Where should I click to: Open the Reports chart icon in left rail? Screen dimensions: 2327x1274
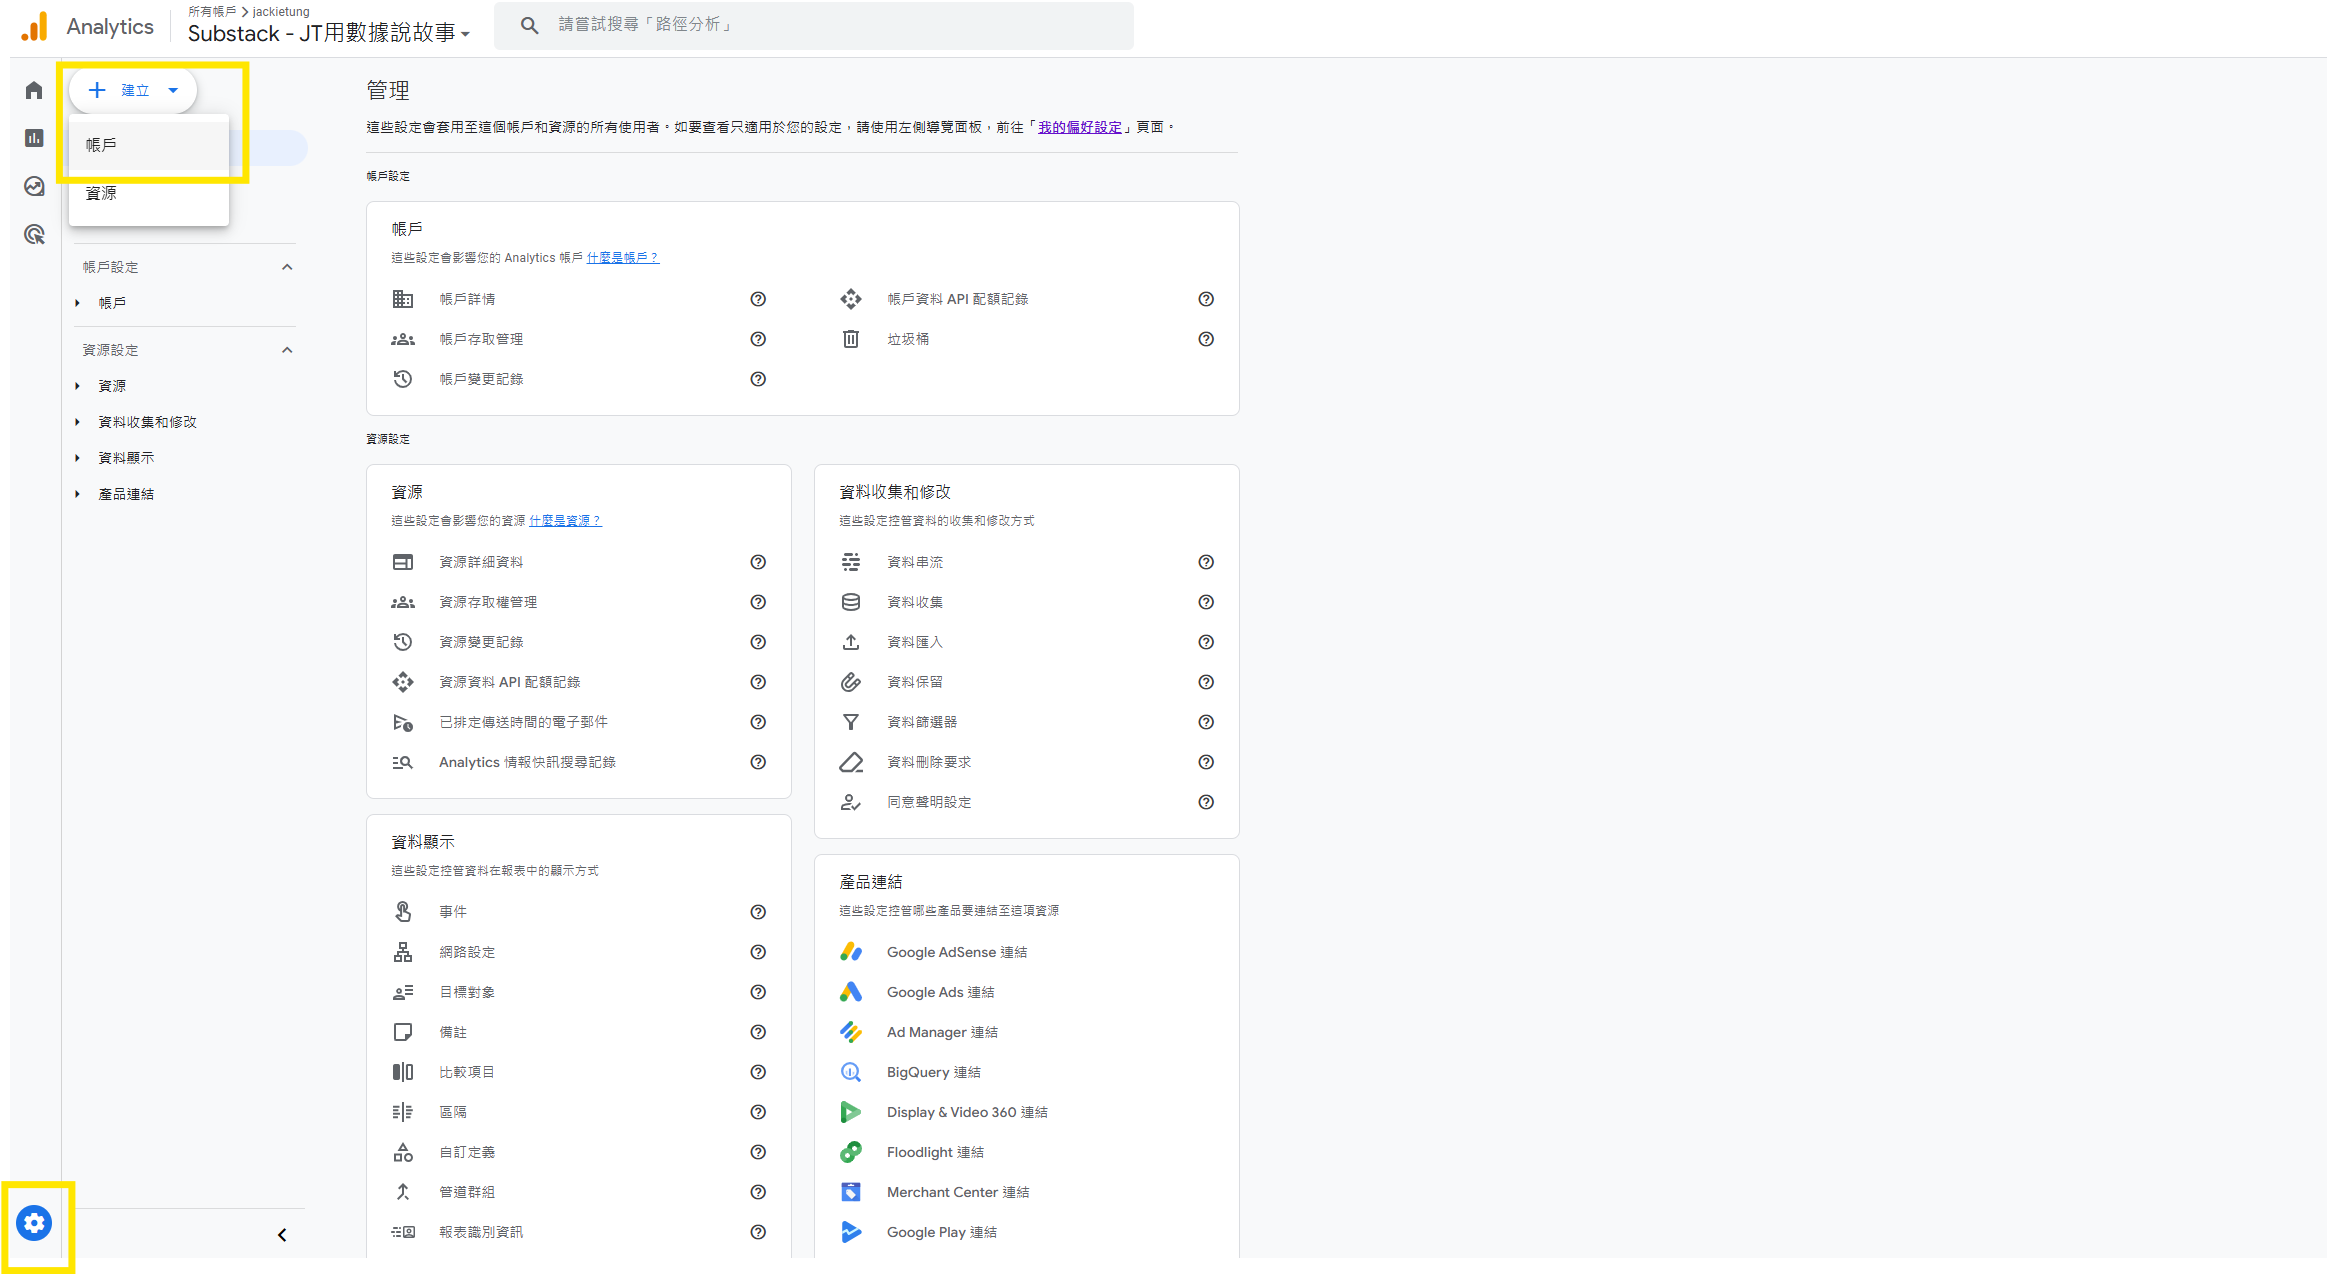pos(34,138)
